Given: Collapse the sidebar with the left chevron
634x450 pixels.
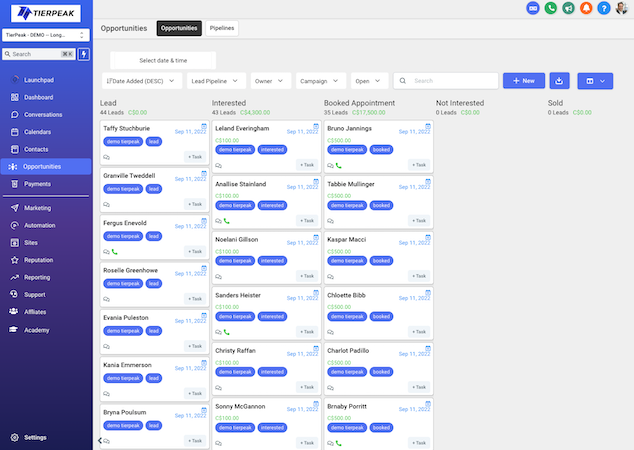Looking at the screenshot, I should point(99,439).
